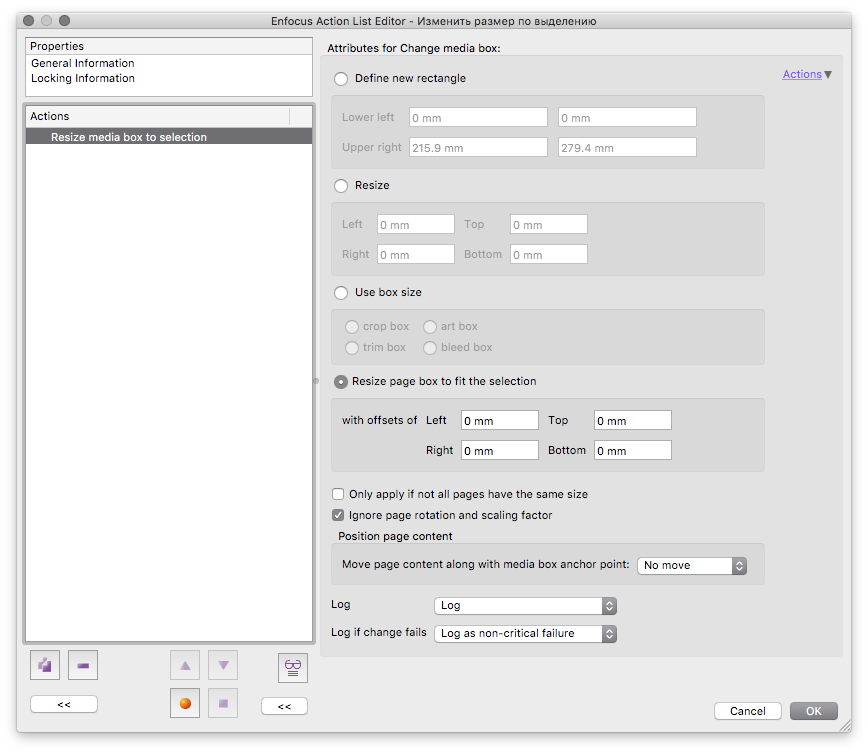Choose crop box radio button

tap(352, 327)
